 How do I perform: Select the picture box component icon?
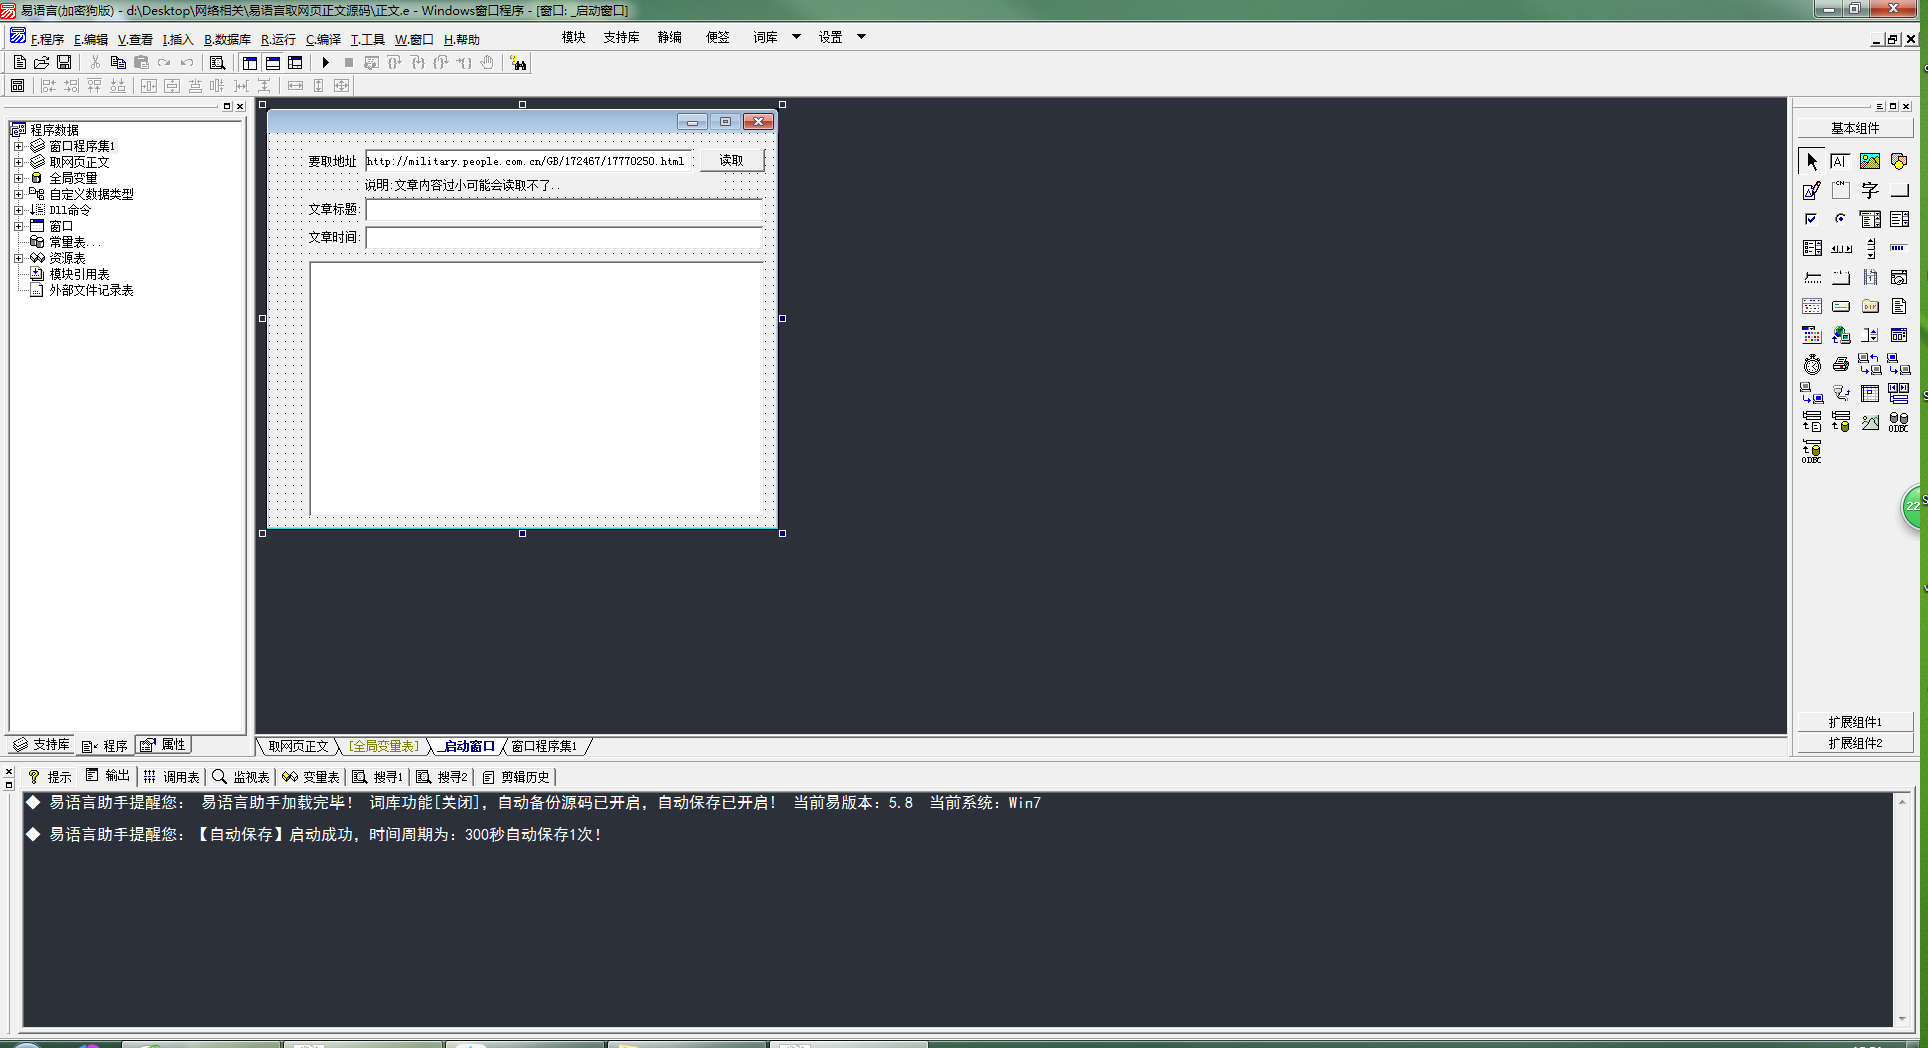click(x=1869, y=161)
